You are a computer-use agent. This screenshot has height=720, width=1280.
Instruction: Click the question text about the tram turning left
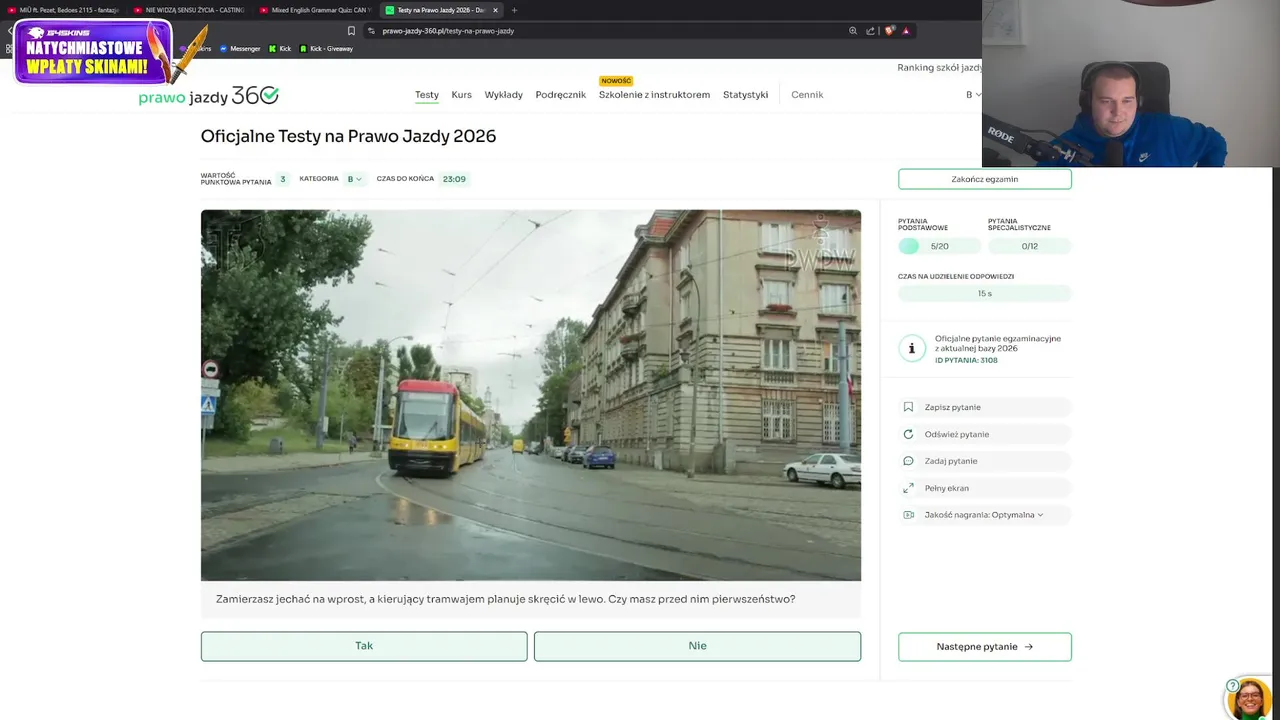pos(506,599)
